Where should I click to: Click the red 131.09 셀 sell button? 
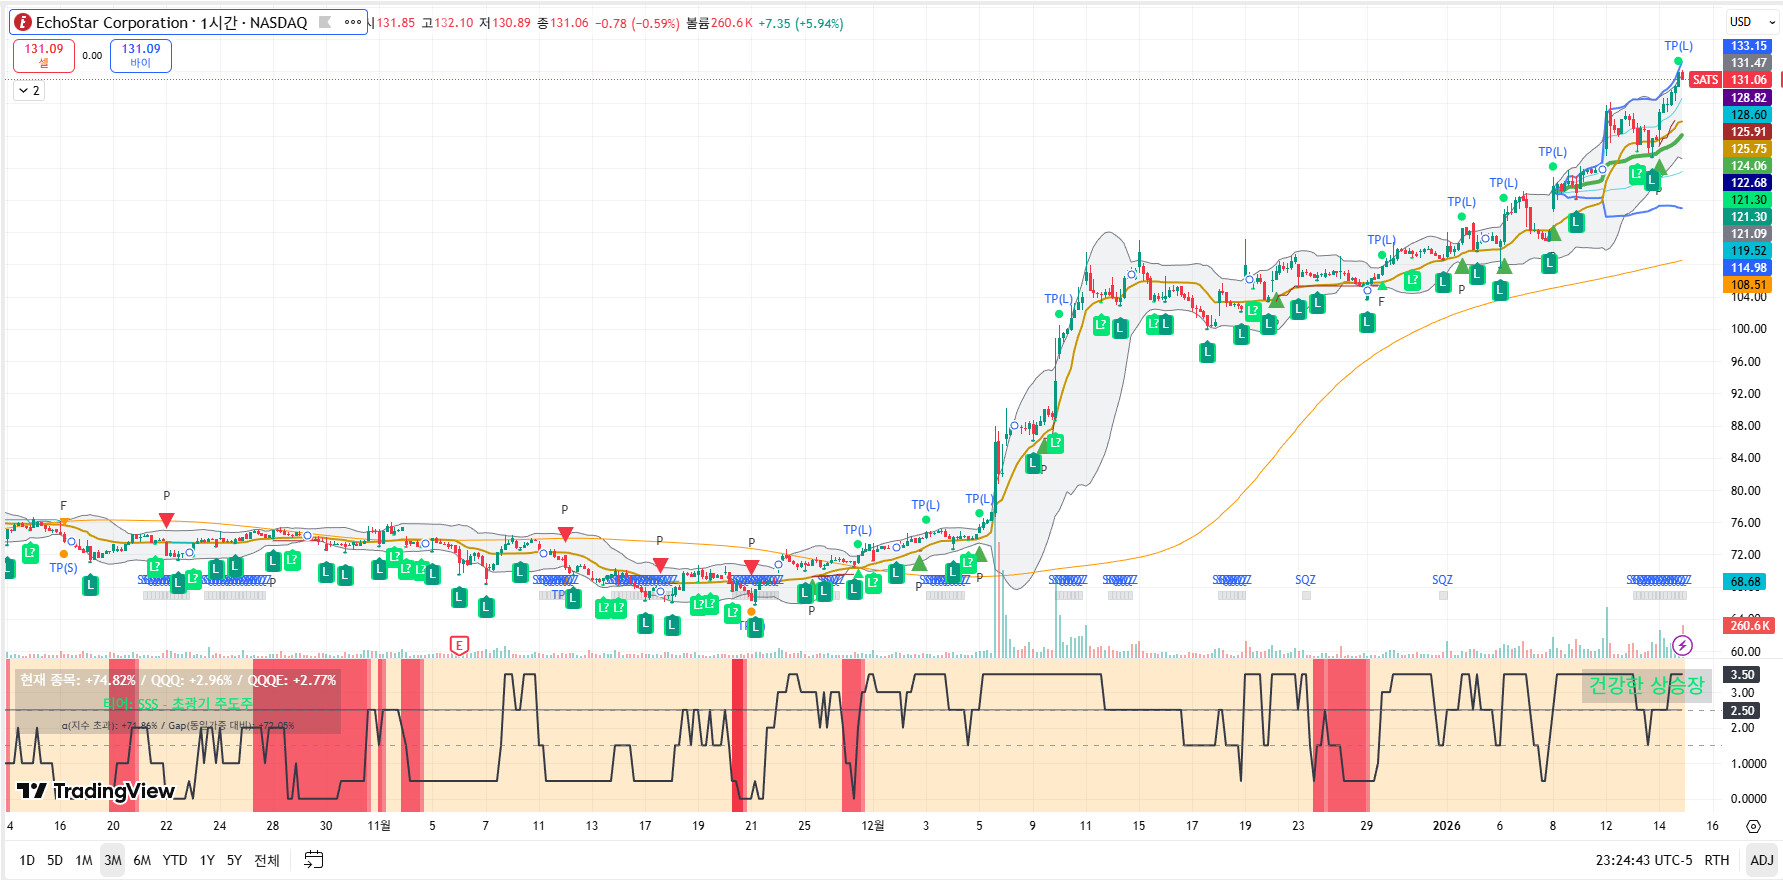point(44,56)
